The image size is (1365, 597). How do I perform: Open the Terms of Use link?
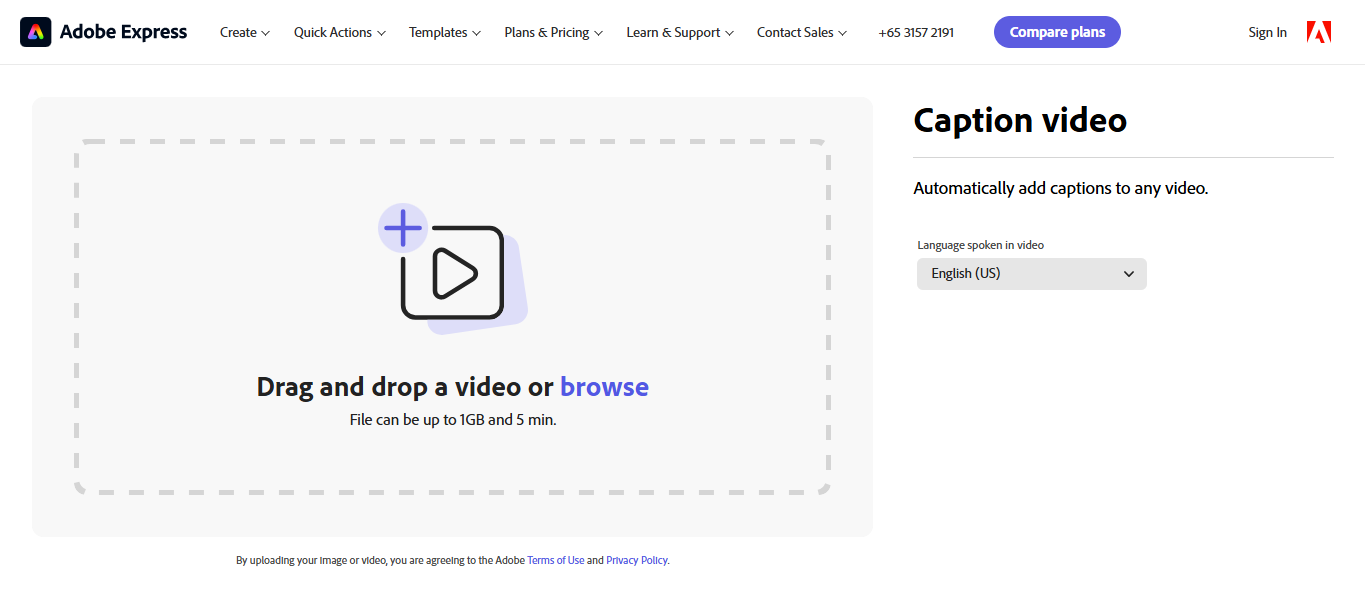(x=555, y=560)
